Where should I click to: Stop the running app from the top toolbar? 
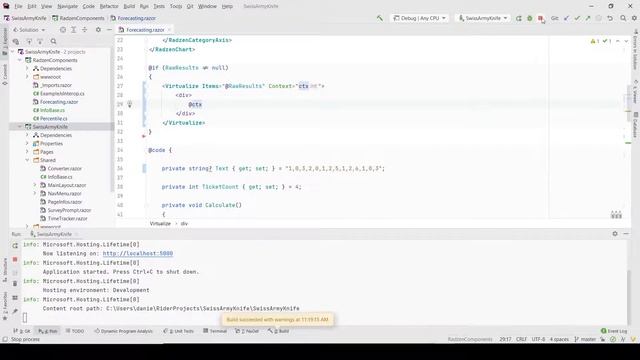[540, 18]
